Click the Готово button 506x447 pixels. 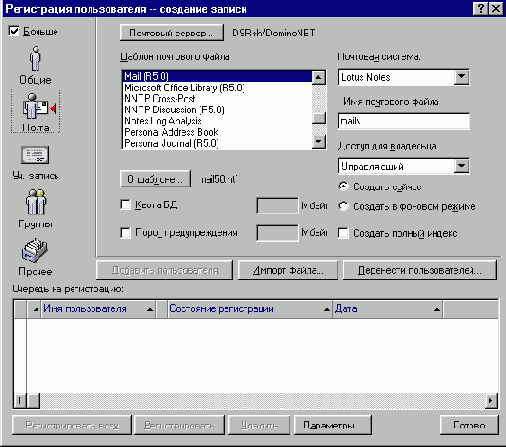click(469, 425)
